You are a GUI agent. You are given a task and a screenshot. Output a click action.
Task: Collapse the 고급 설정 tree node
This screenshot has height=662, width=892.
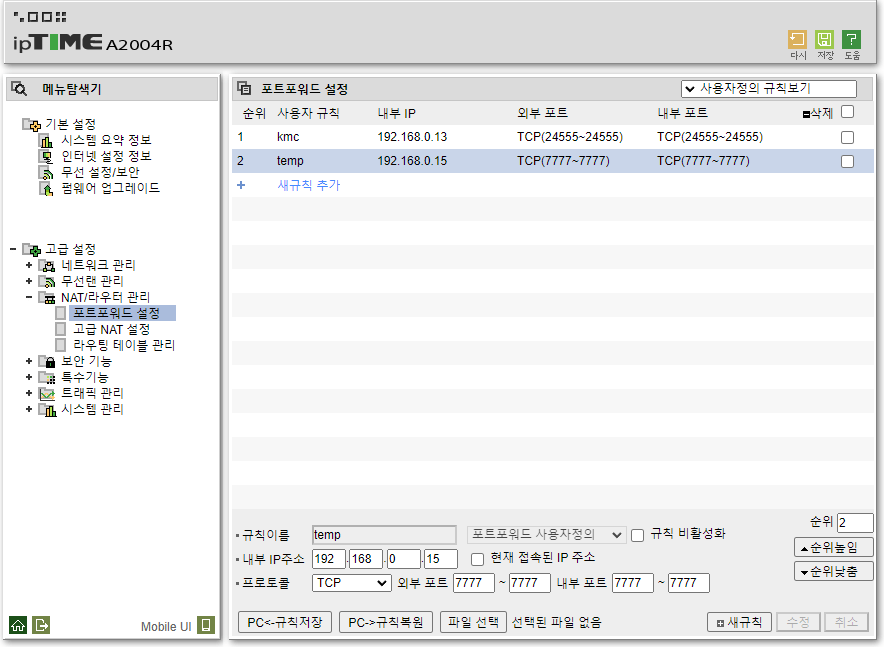tap(13, 249)
